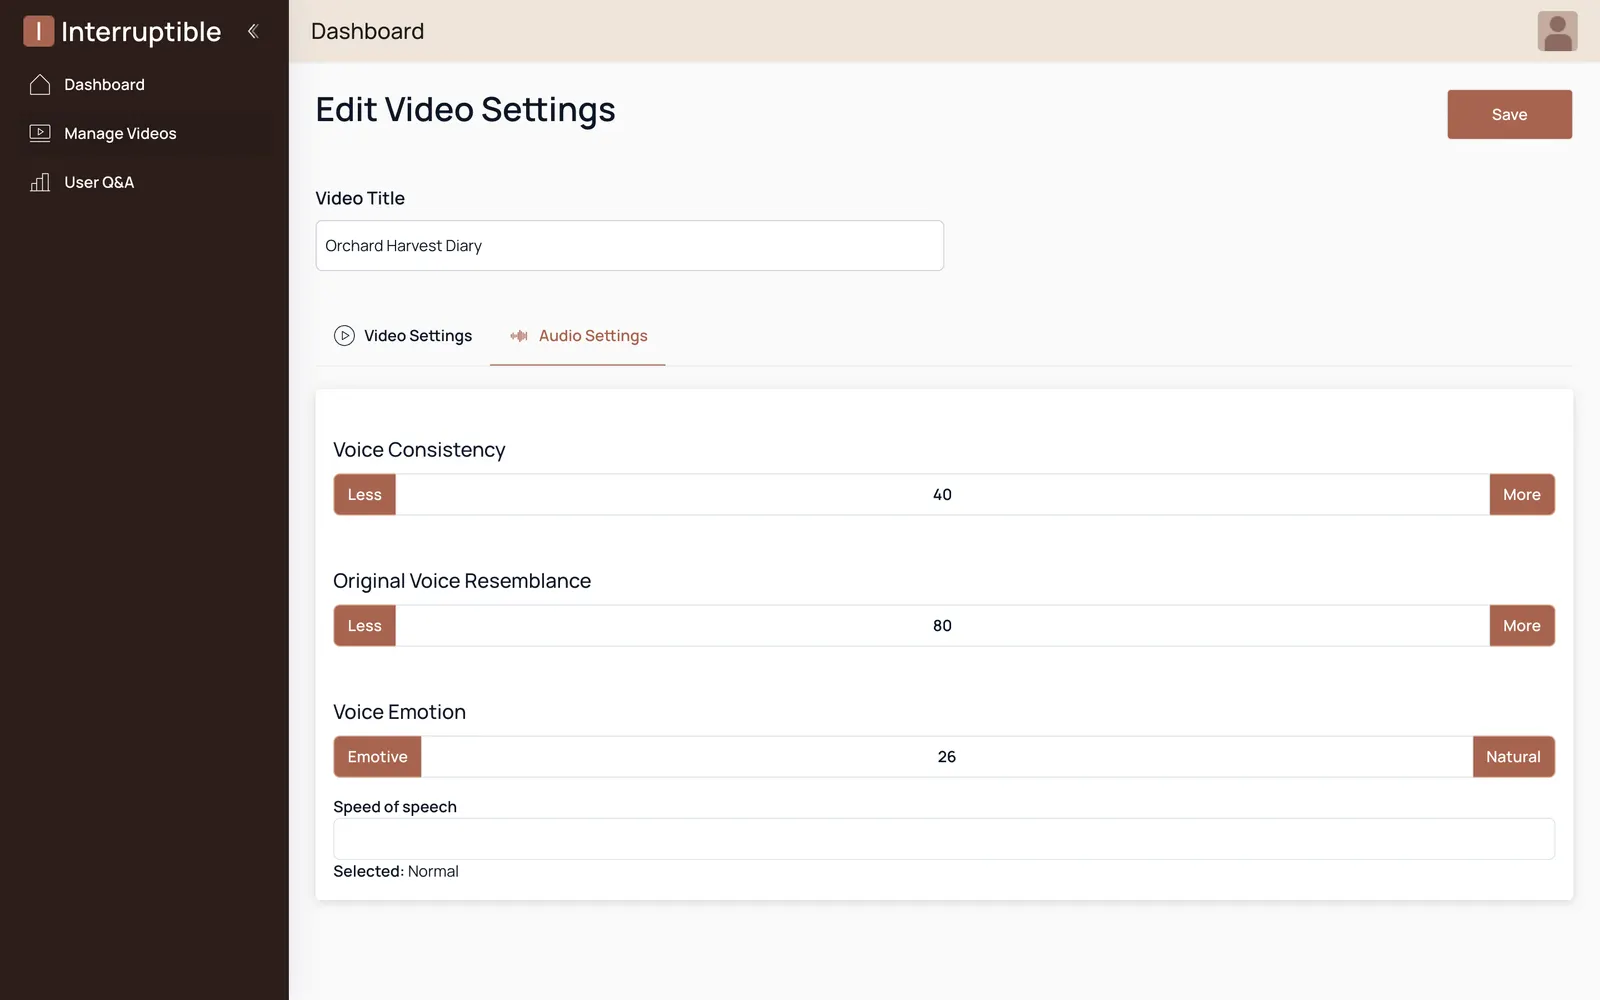The width and height of the screenshot is (1600, 1000).
Task: Click the Manage Videos play icon
Action: (x=40, y=133)
